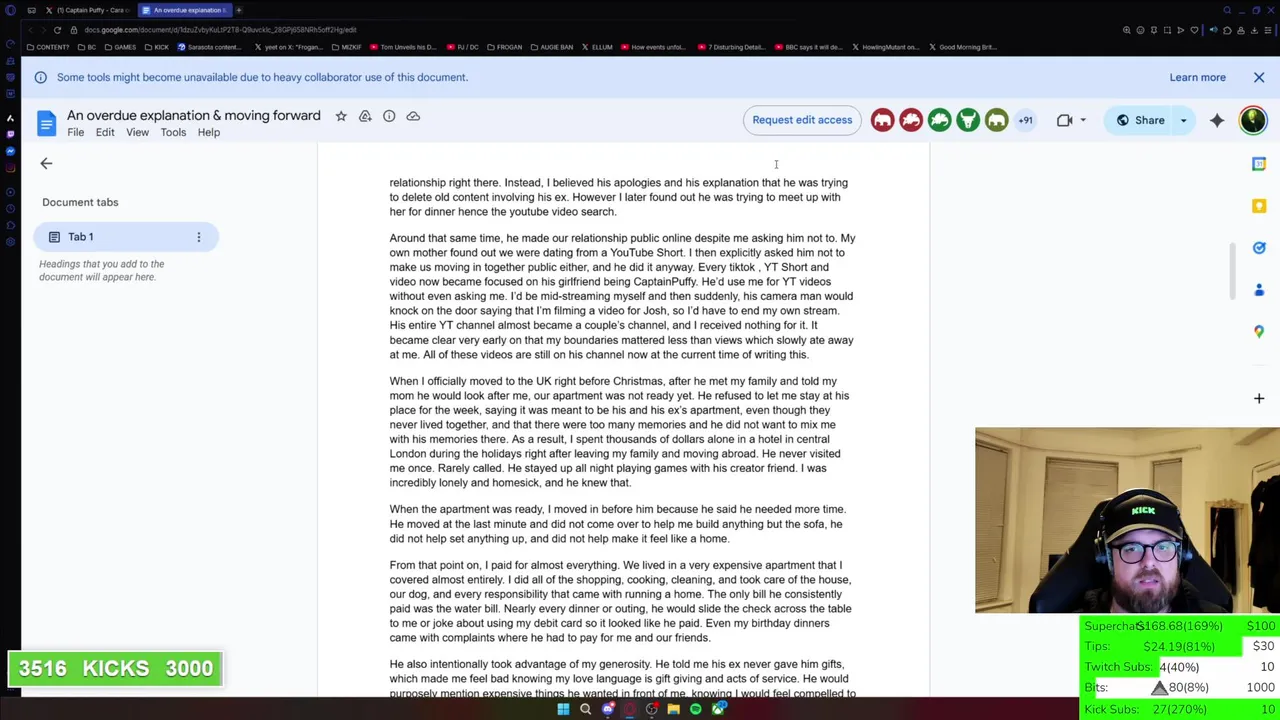Open the settings gear in Opera sidebar

click(x=10, y=241)
